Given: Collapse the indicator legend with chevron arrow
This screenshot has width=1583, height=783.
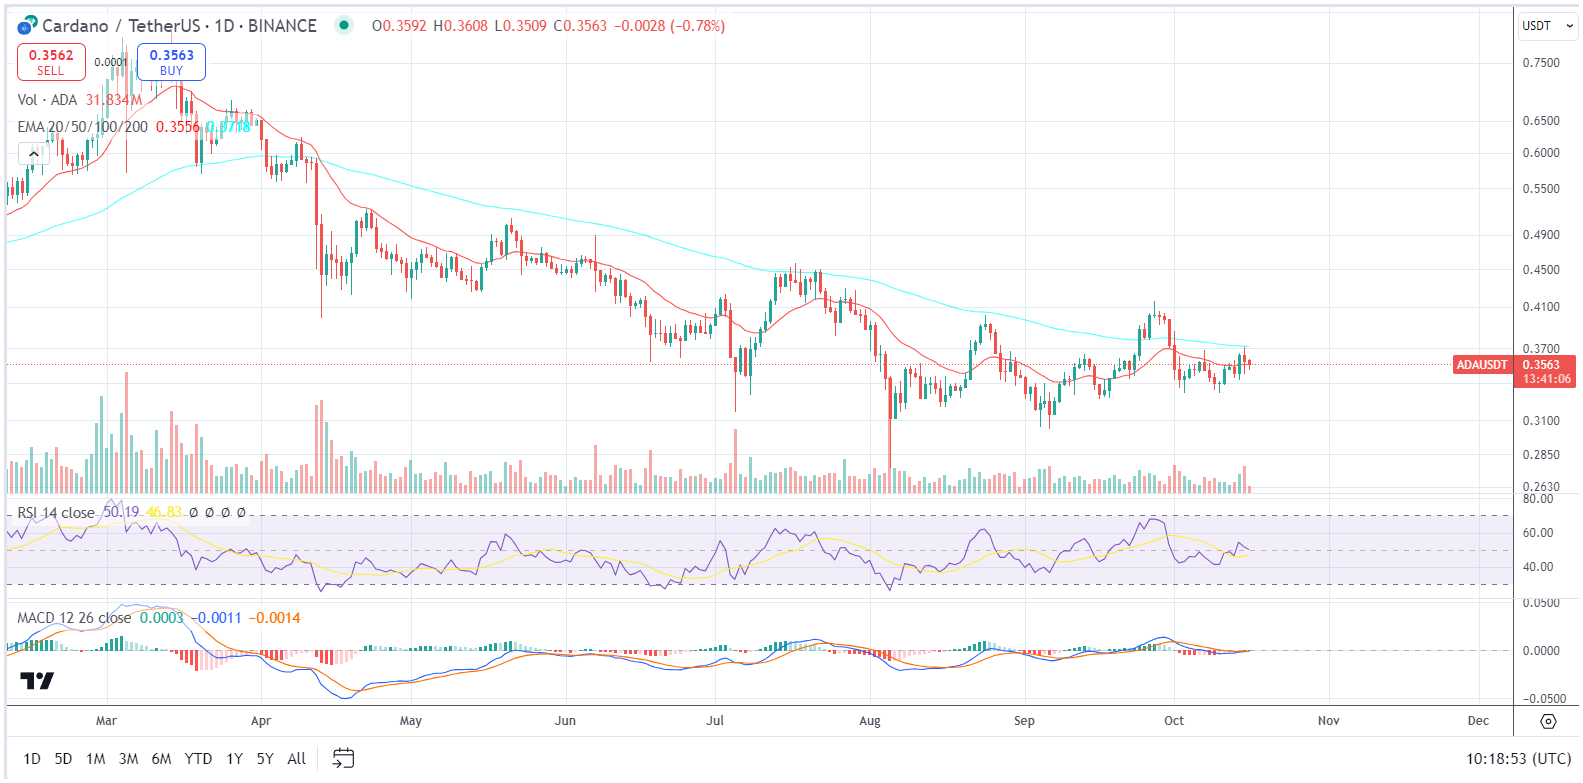Looking at the screenshot, I should 34,154.
